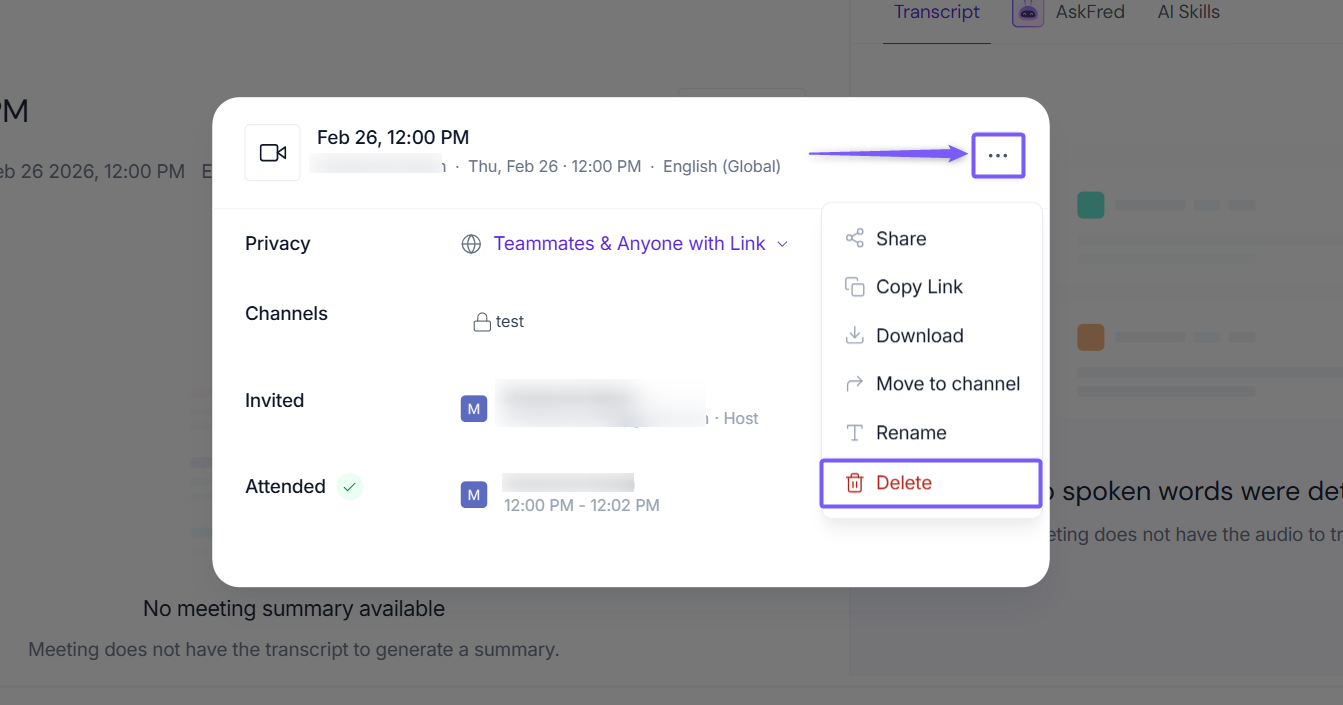Click the Invited row label
Viewport: 1343px width, 705px height.
coord(274,400)
